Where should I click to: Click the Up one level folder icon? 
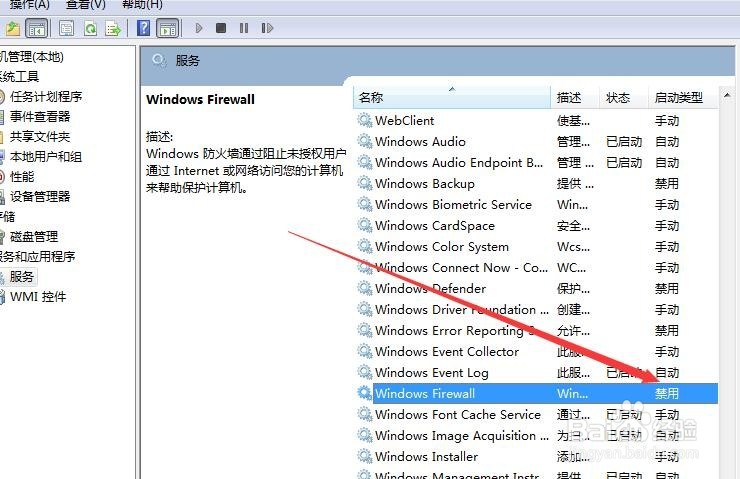13,28
